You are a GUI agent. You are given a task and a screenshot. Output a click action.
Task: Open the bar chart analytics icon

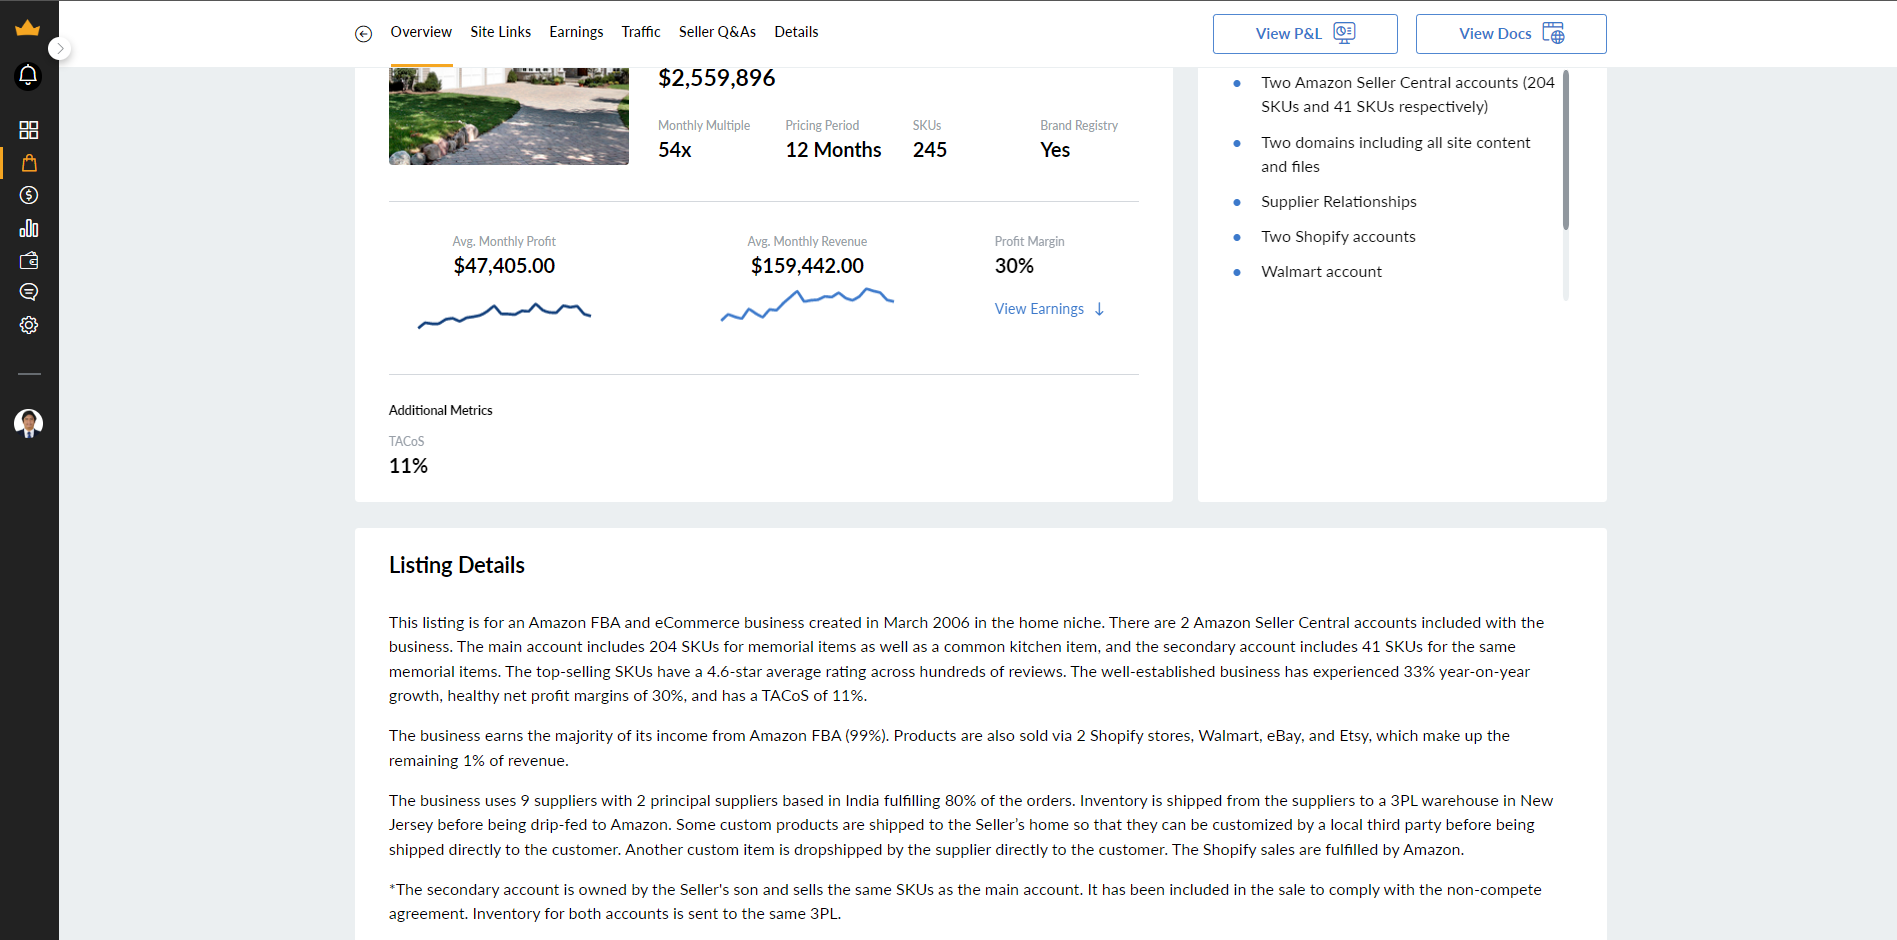coord(29,228)
